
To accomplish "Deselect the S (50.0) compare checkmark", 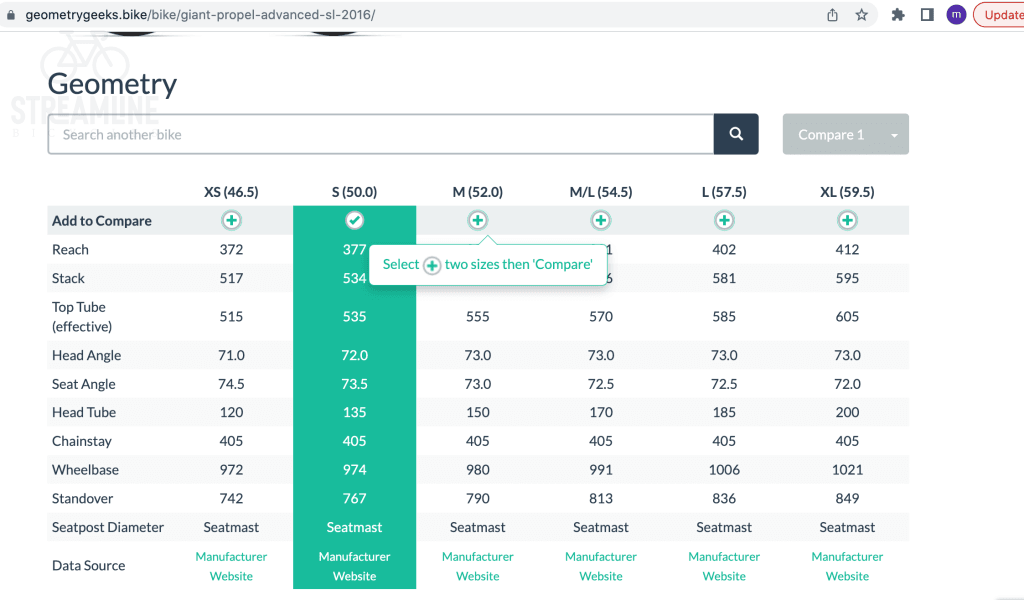I will coord(354,220).
